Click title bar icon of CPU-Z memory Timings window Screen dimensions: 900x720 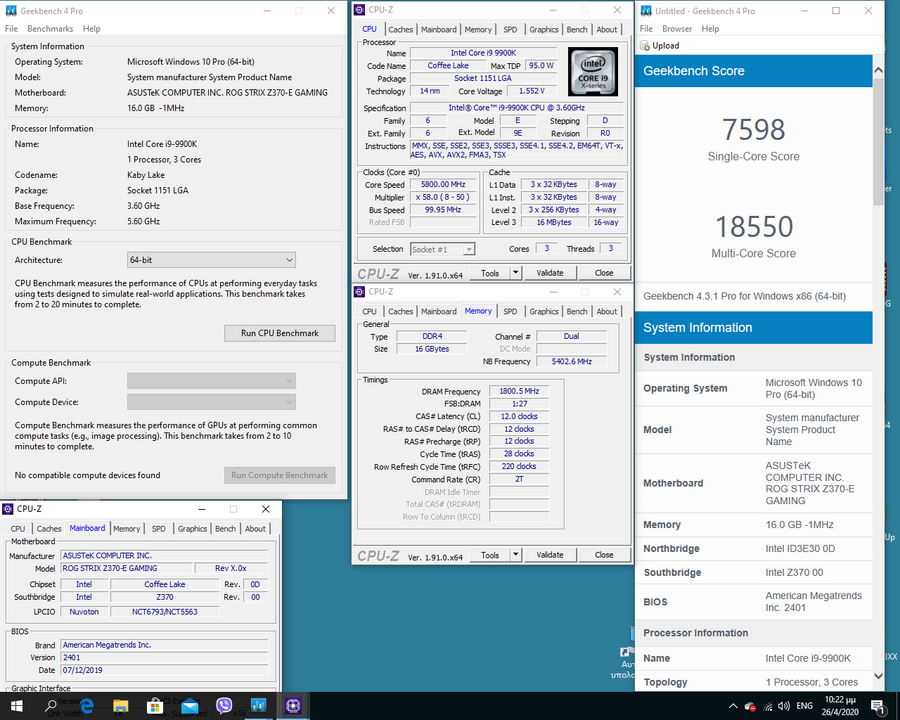click(359, 292)
